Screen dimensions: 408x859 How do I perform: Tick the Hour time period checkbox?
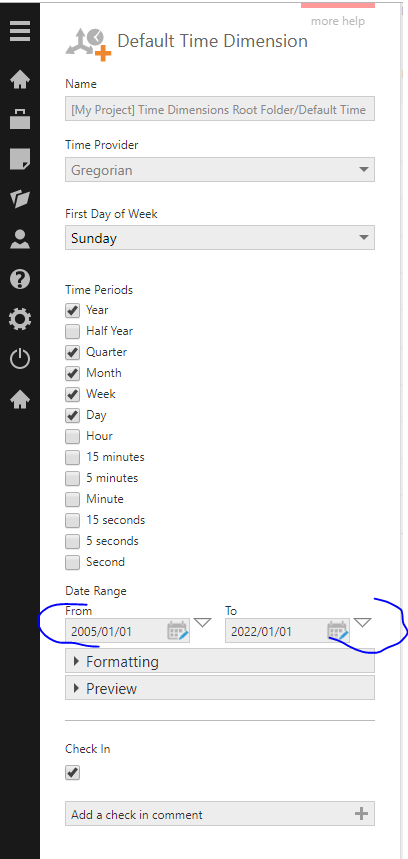coord(72,437)
